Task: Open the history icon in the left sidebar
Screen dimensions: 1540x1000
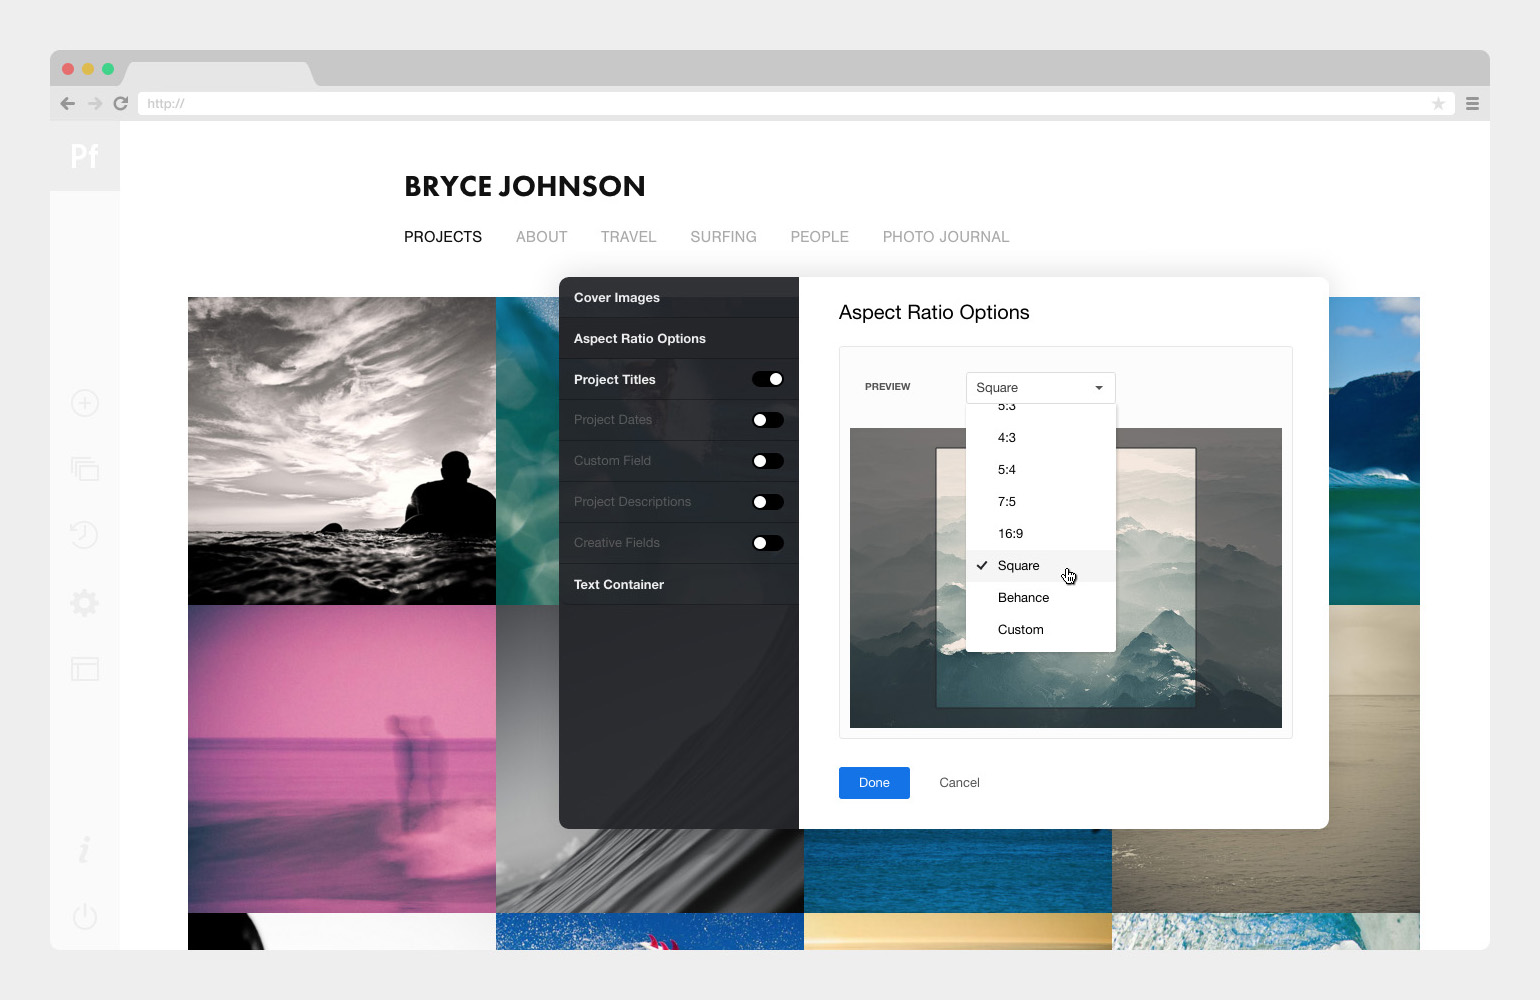Action: [84, 535]
